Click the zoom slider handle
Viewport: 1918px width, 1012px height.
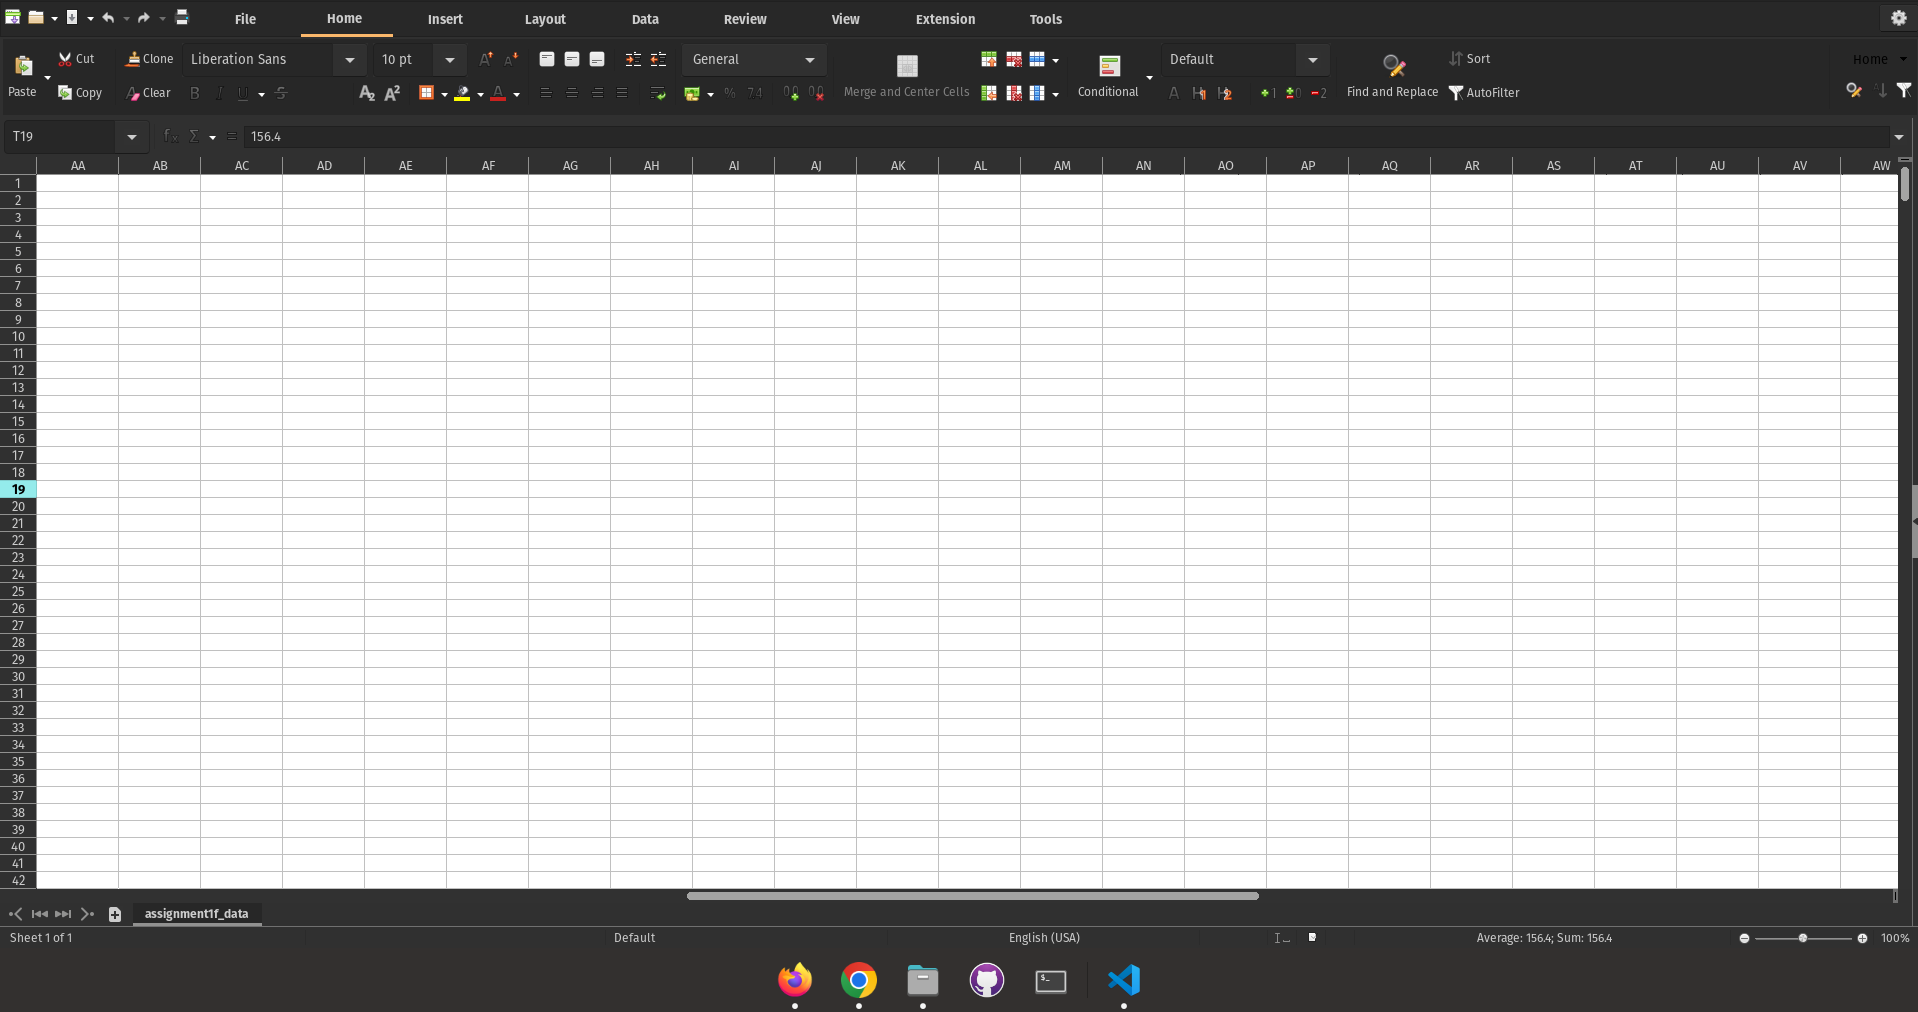point(1803,938)
